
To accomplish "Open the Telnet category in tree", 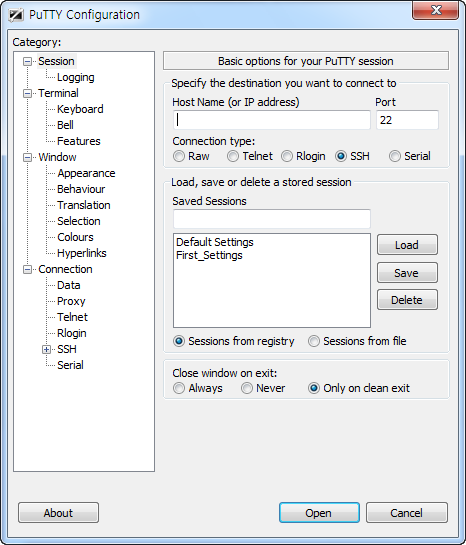I will coord(73,317).
